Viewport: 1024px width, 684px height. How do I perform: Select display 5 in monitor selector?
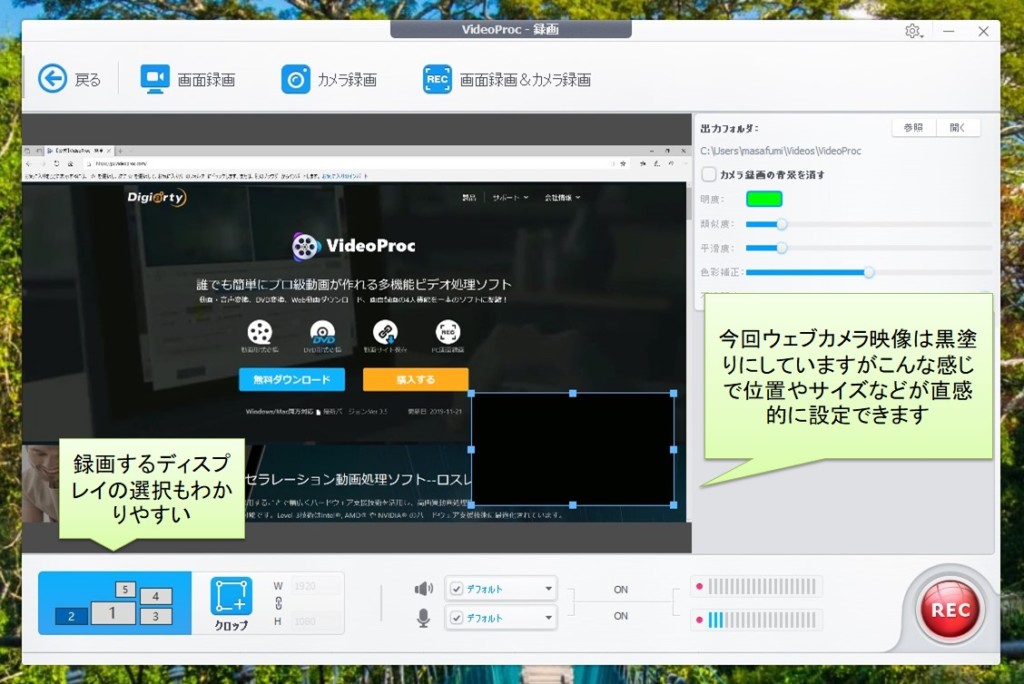(125, 589)
